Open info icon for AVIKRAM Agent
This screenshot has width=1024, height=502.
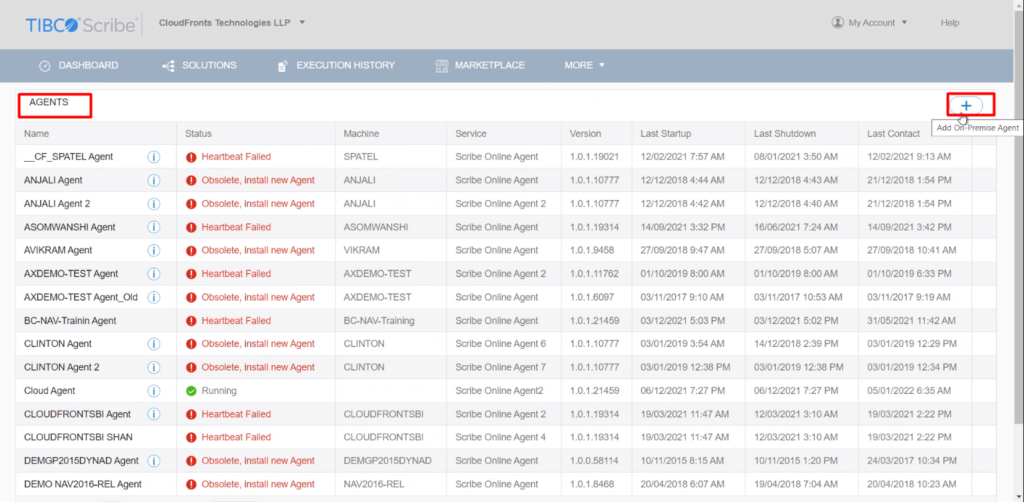tap(153, 250)
